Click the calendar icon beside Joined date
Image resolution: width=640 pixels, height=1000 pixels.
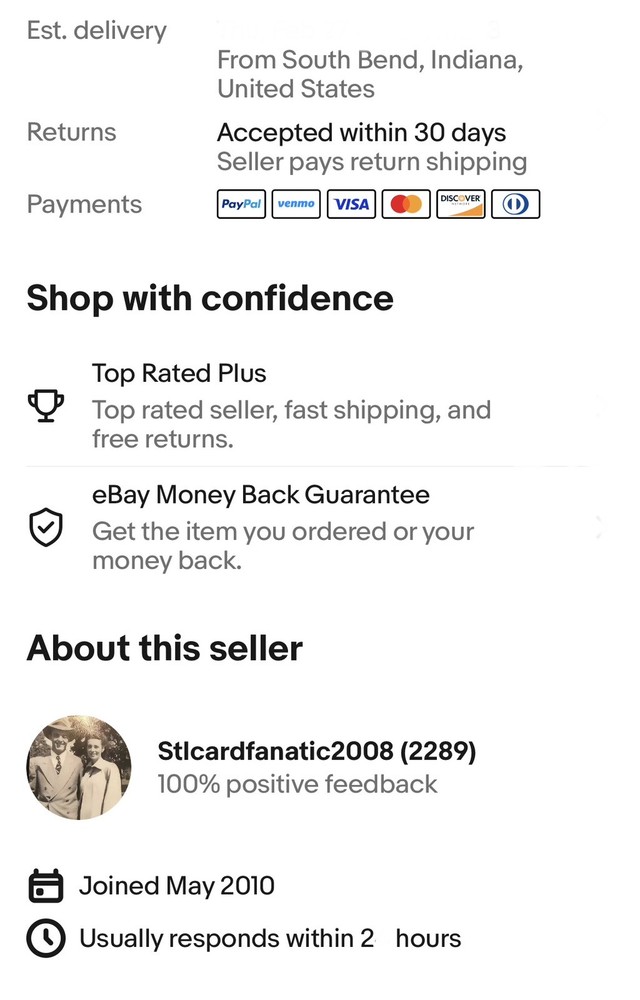44,886
